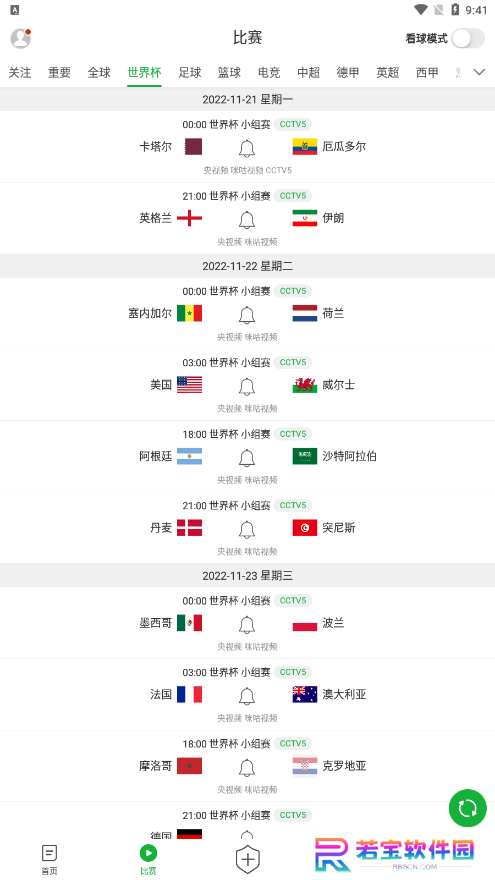Select the 篮球 tab

pos(229,72)
